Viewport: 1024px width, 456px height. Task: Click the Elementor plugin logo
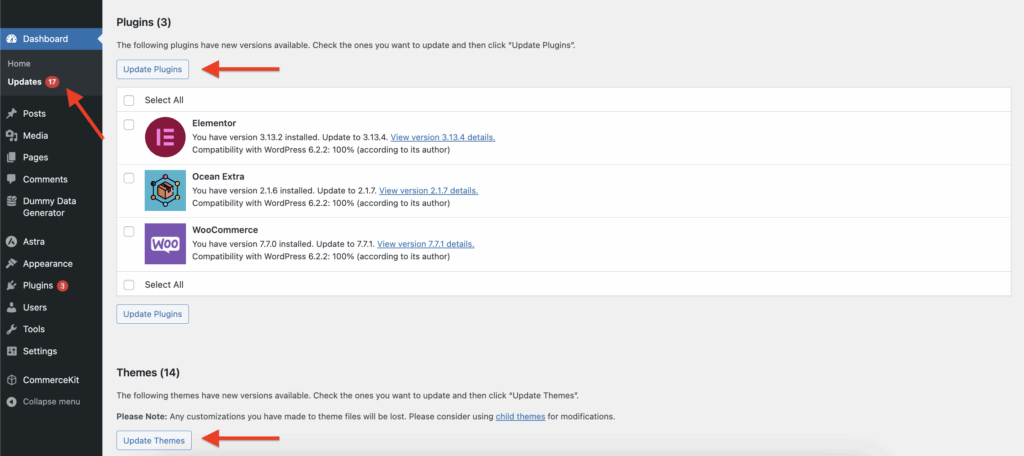[x=165, y=137]
